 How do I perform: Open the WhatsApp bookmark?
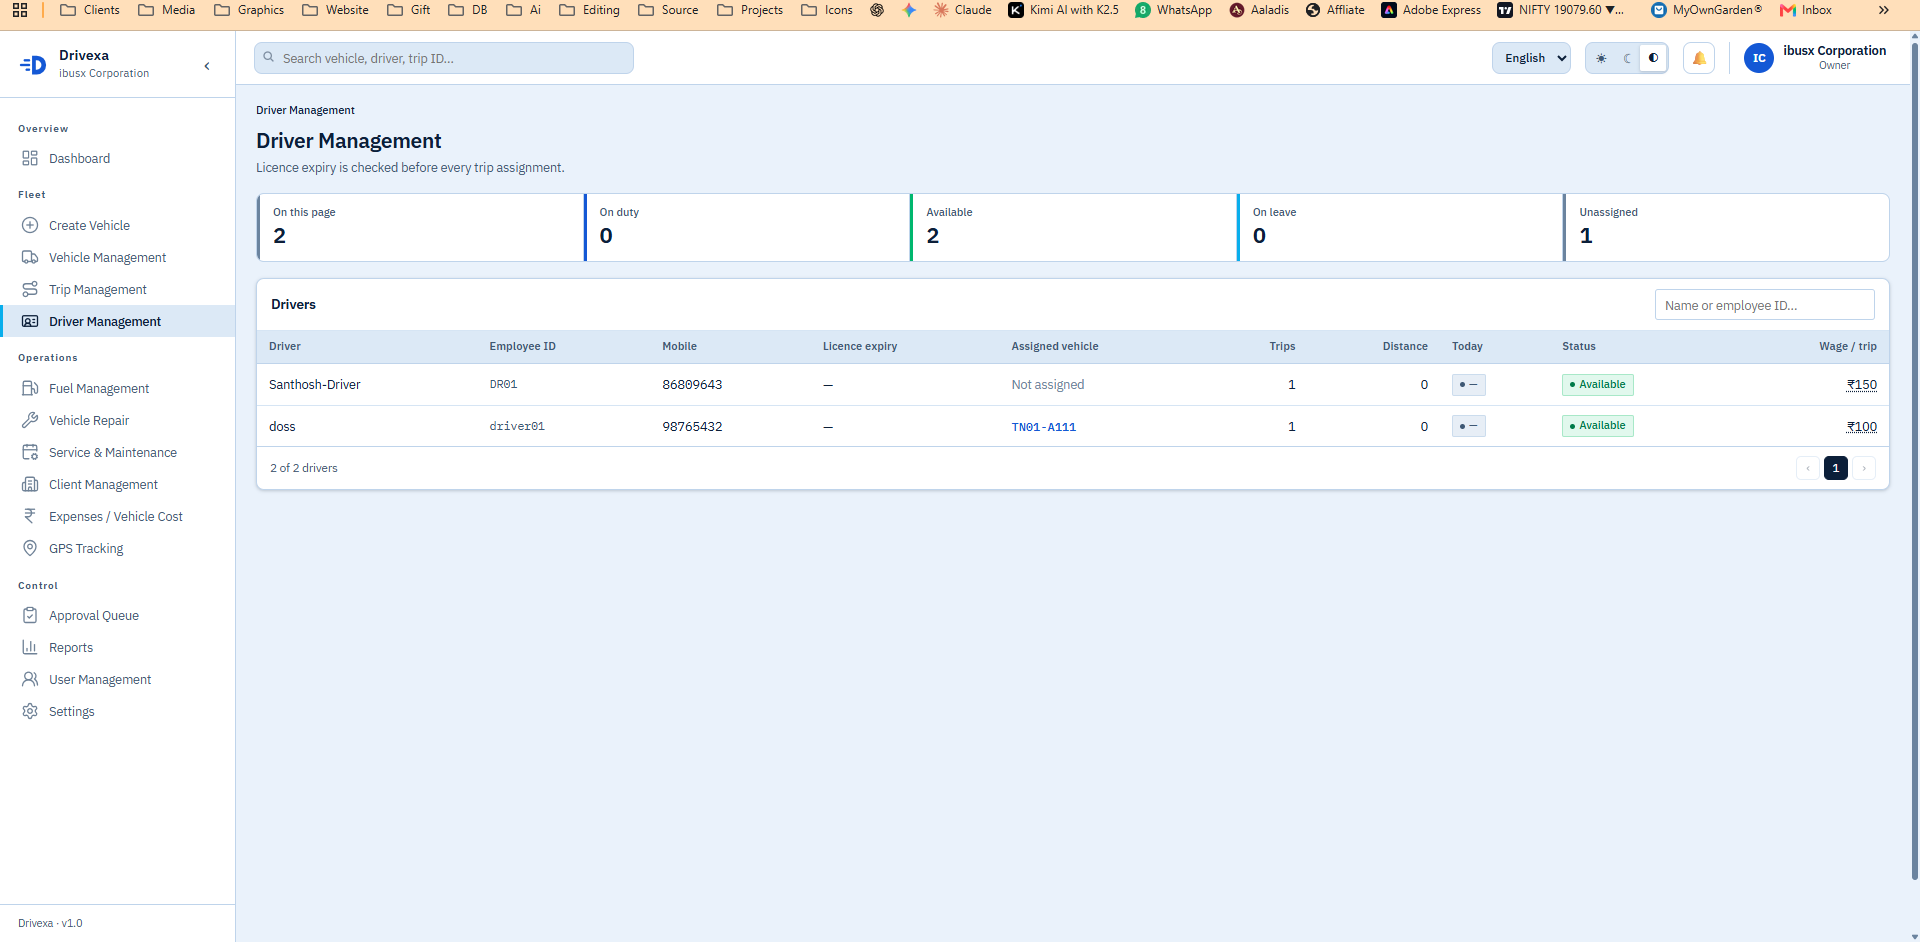1173,10
